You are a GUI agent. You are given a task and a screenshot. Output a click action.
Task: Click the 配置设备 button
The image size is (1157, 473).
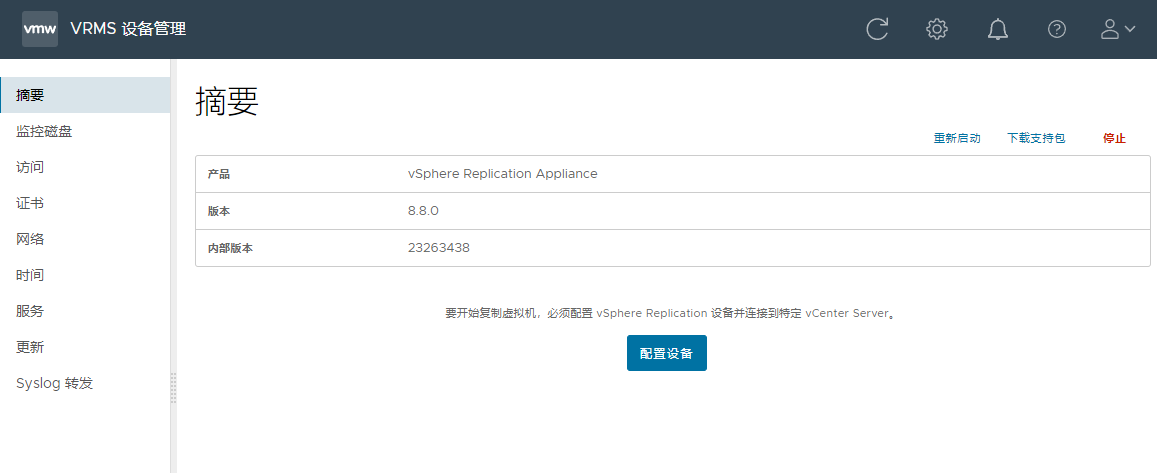click(x=666, y=353)
